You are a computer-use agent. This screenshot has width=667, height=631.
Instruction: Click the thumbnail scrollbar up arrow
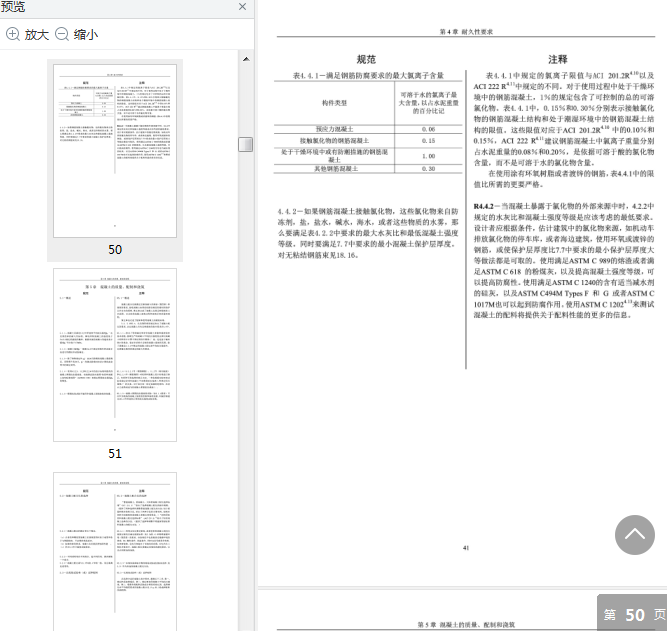(246, 59)
